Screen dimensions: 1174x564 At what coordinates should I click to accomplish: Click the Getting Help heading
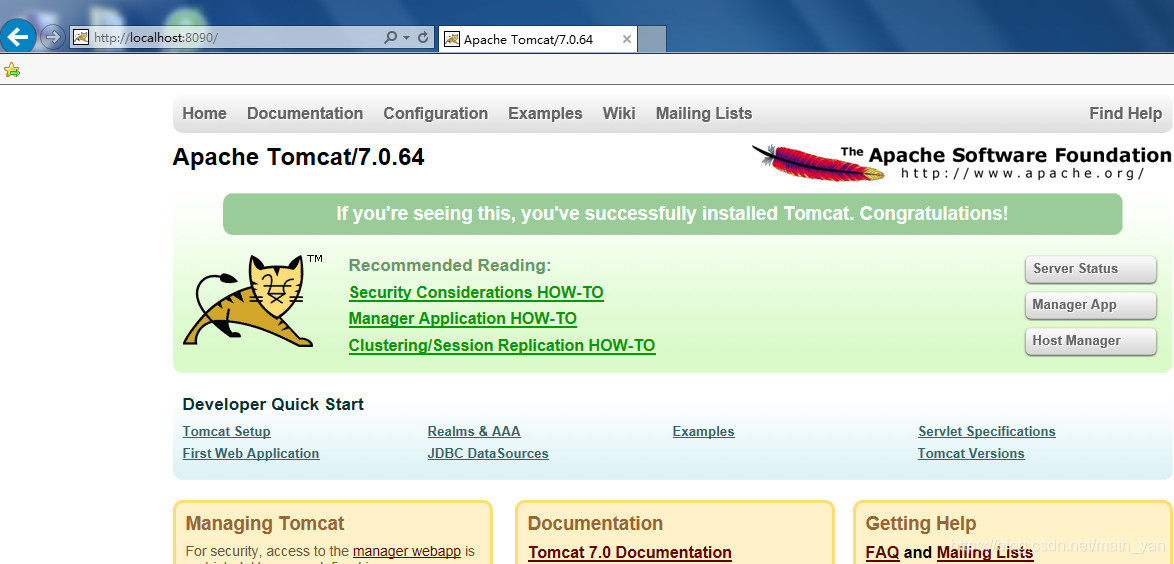pos(921,523)
